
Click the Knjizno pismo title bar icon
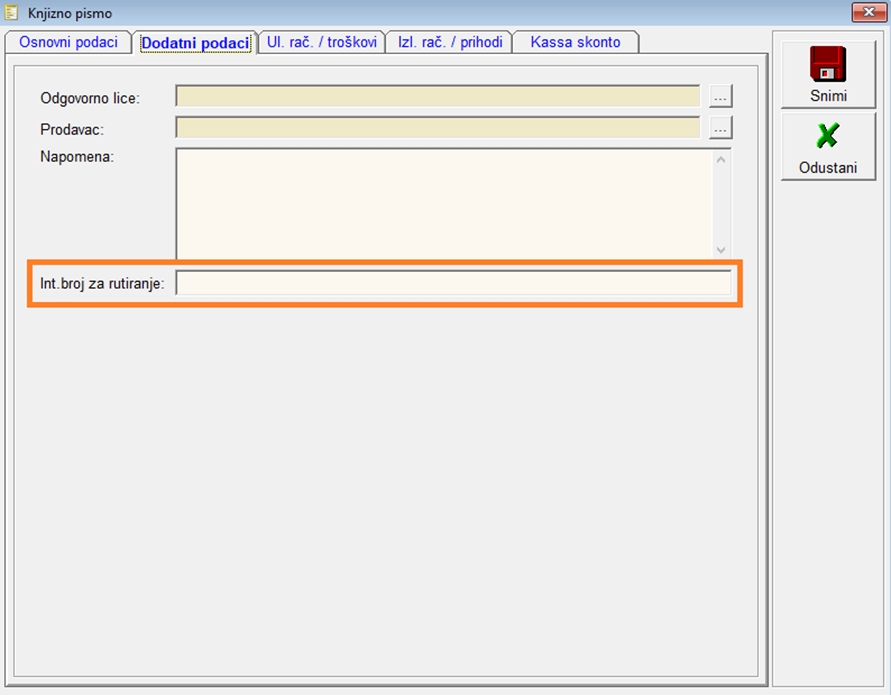coord(13,13)
